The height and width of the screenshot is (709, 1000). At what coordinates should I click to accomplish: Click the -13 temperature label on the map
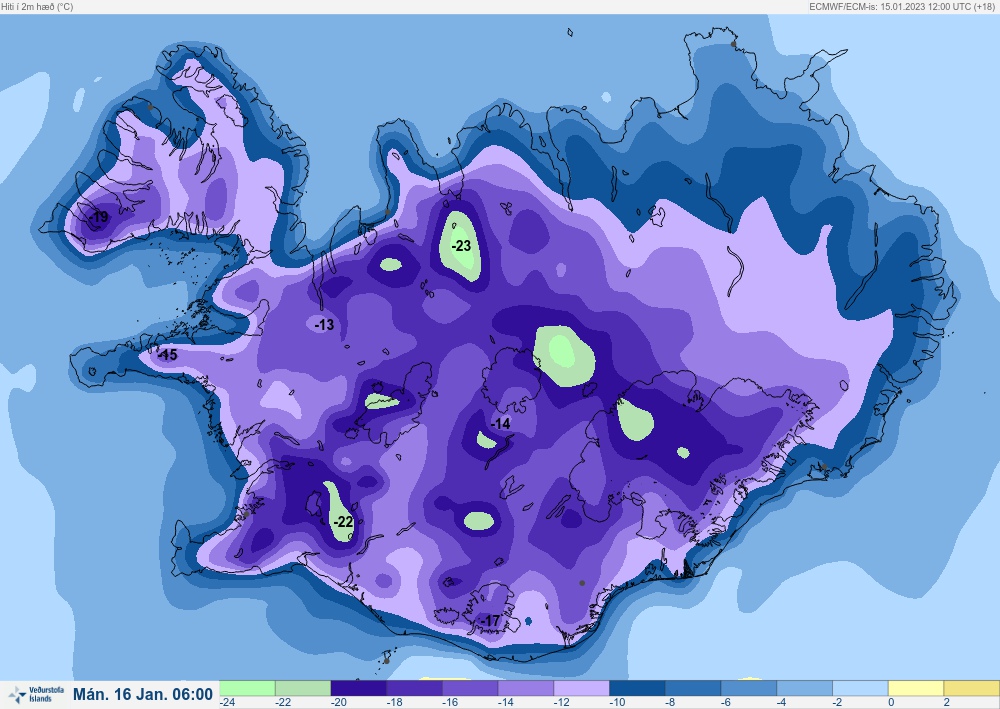(325, 325)
